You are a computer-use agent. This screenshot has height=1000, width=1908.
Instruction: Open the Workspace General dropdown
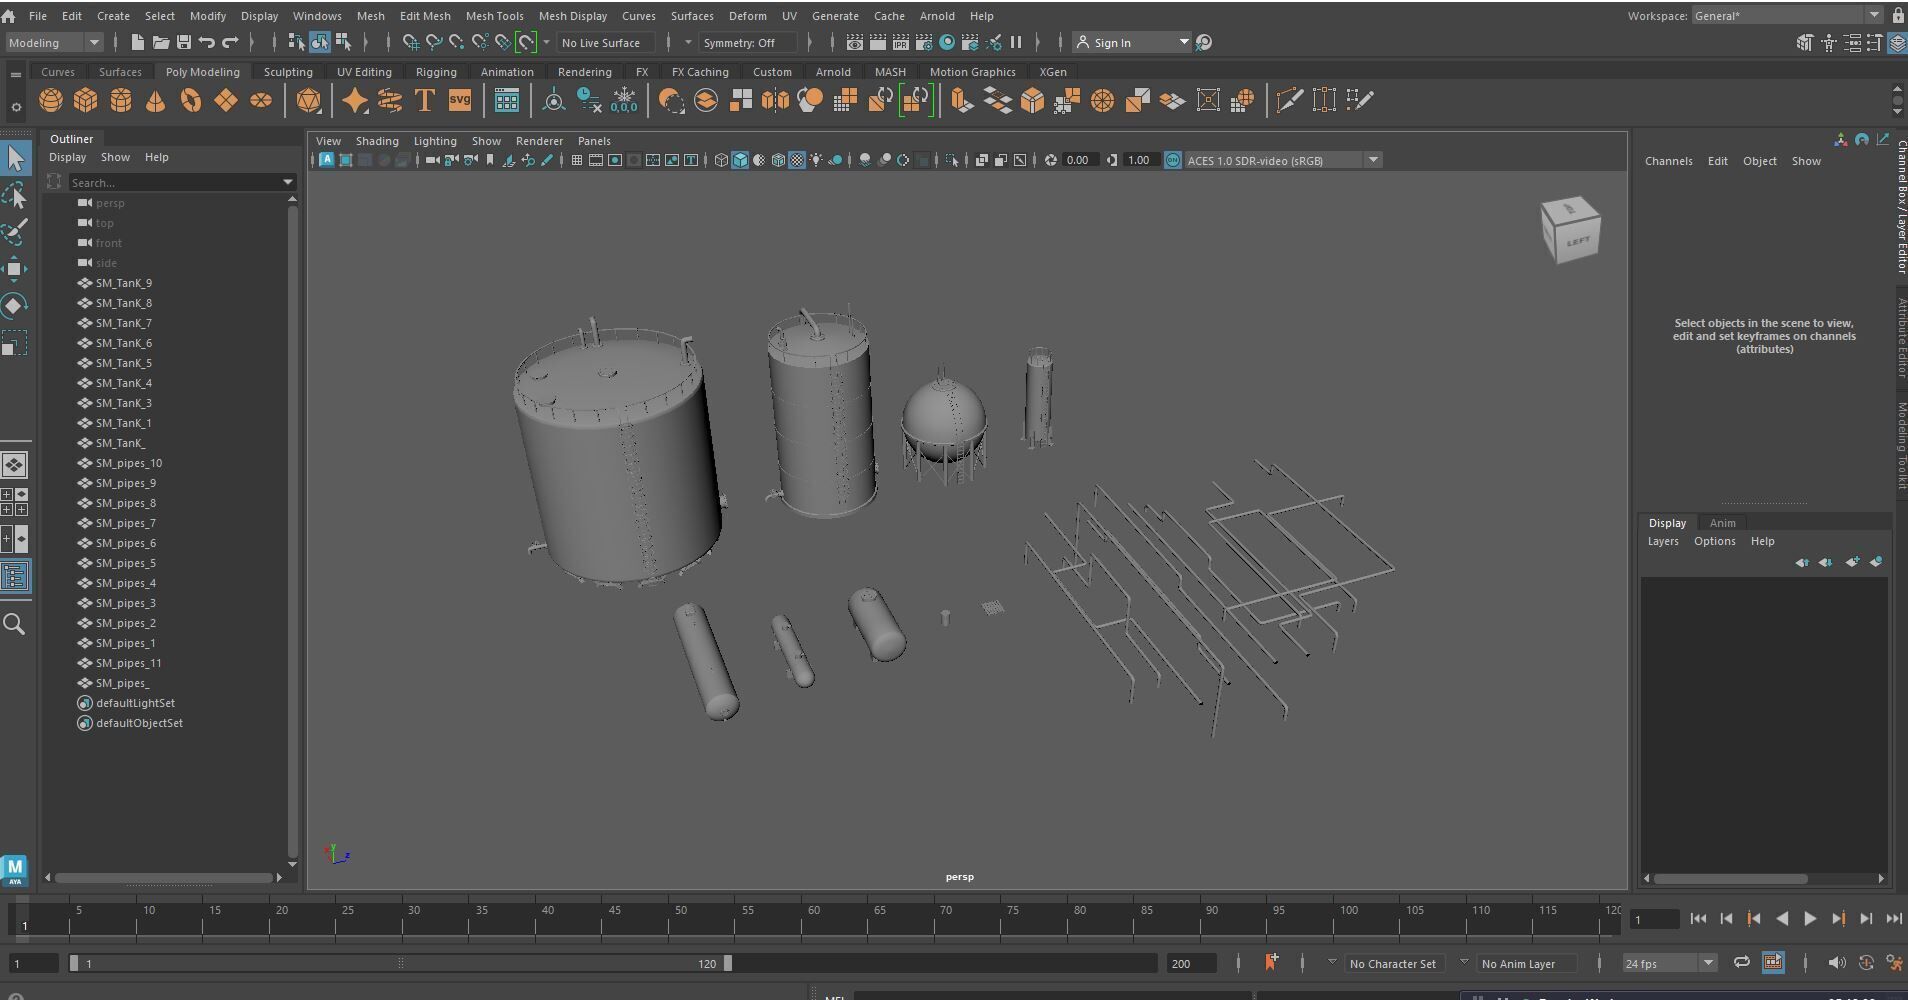pyautogui.click(x=1786, y=15)
